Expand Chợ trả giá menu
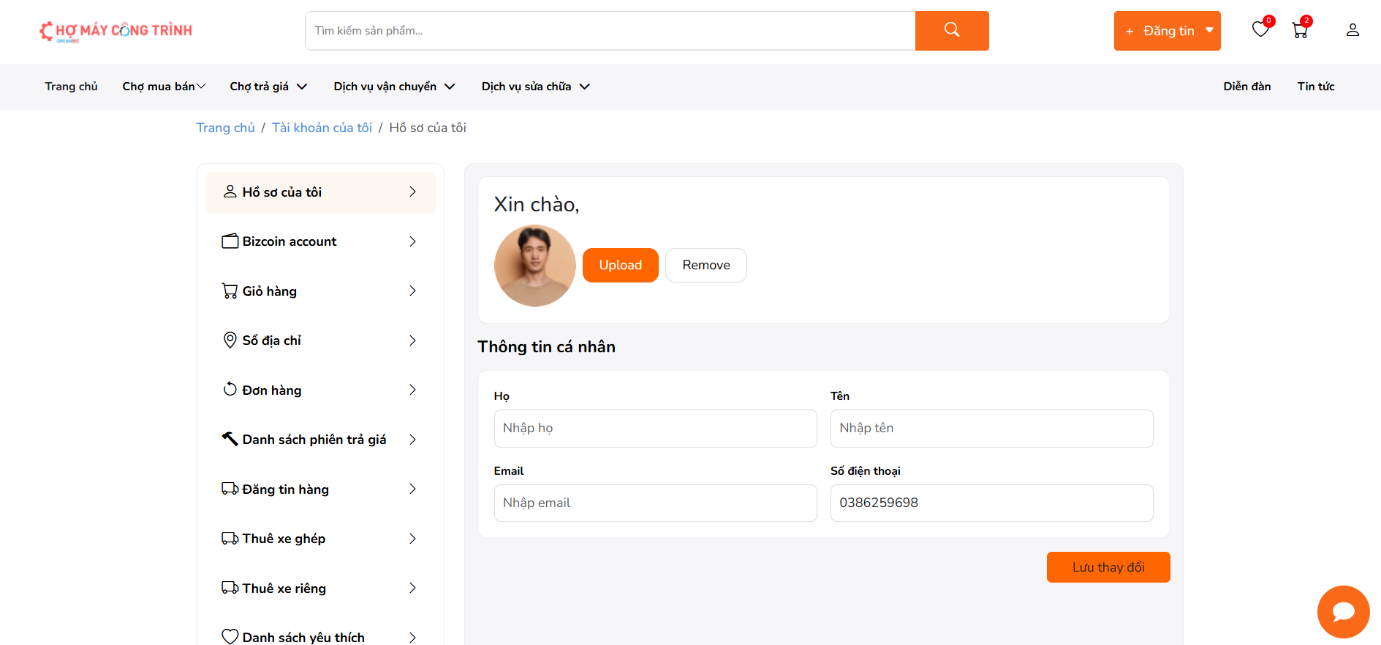 coord(268,87)
